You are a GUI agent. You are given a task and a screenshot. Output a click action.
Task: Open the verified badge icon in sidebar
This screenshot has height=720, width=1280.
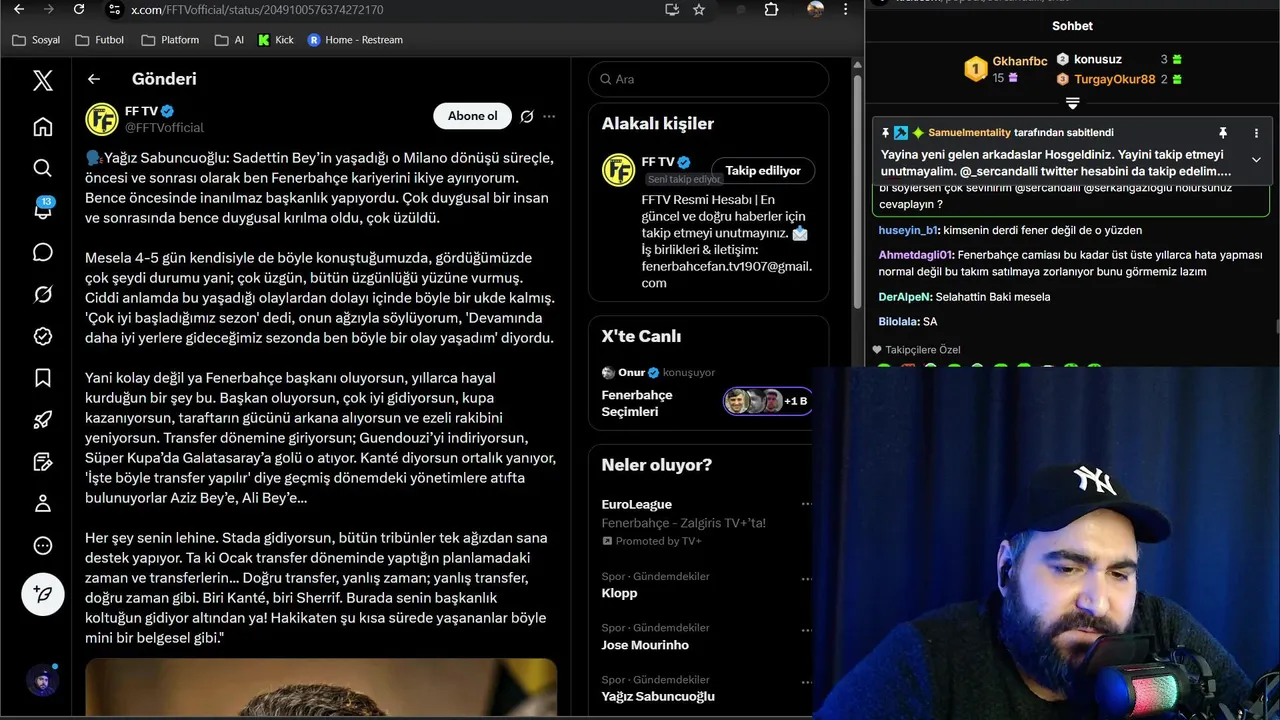pyautogui.click(x=42, y=336)
